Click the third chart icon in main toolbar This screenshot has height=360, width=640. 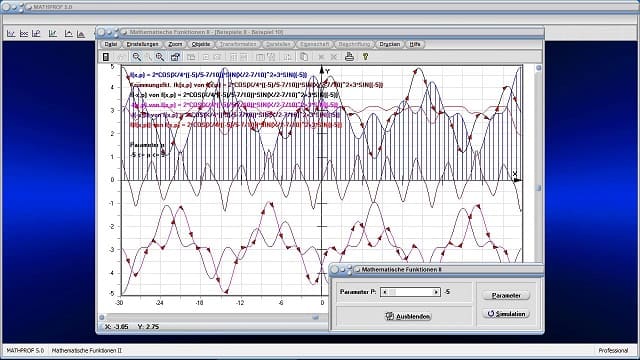coord(36,33)
